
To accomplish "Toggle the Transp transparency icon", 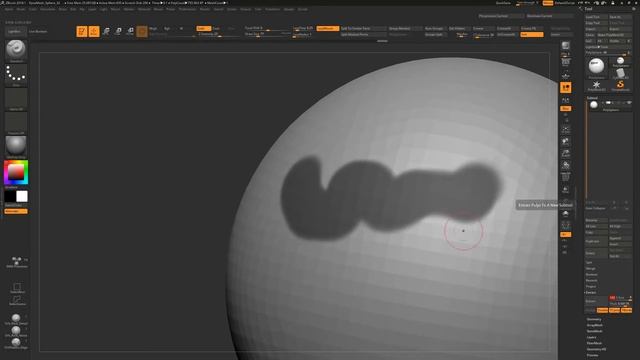I will [x=566, y=189].
